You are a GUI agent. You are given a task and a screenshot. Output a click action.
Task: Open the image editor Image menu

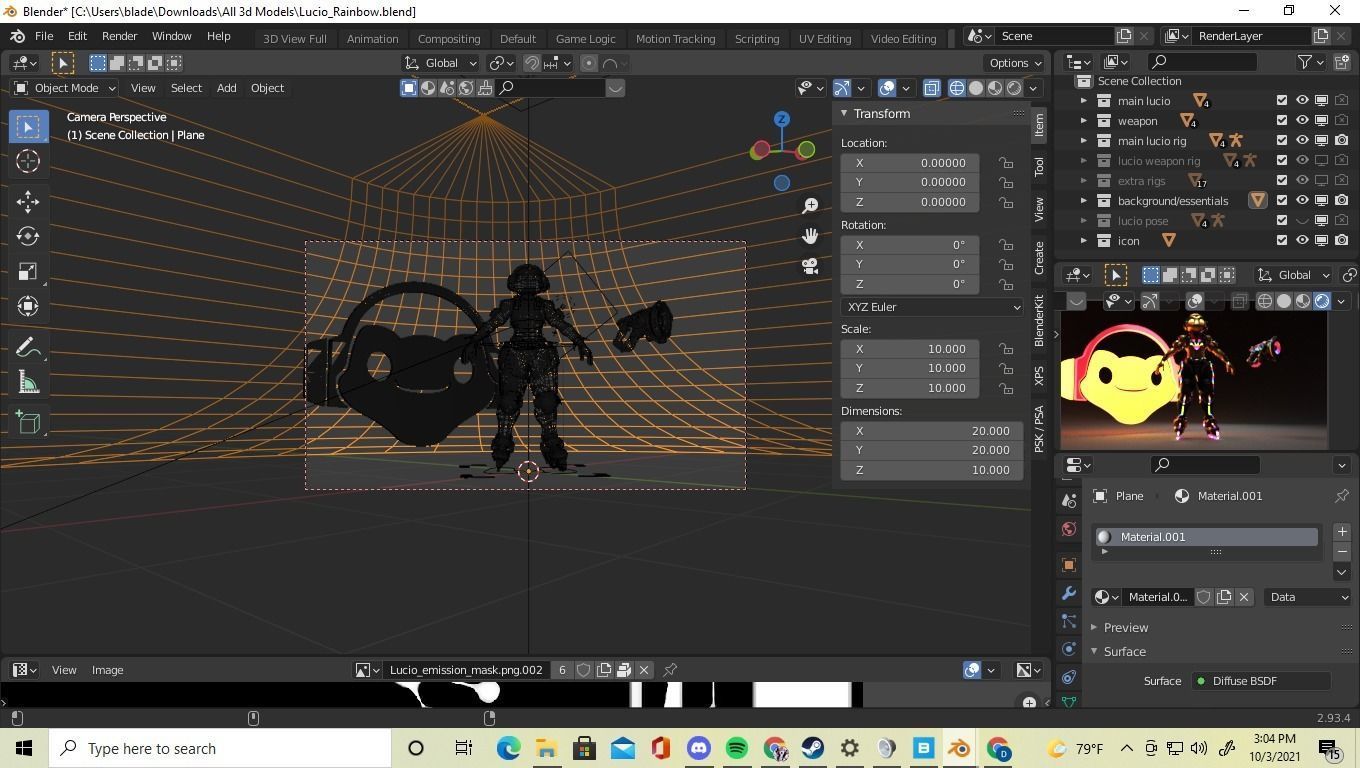point(107,670)
